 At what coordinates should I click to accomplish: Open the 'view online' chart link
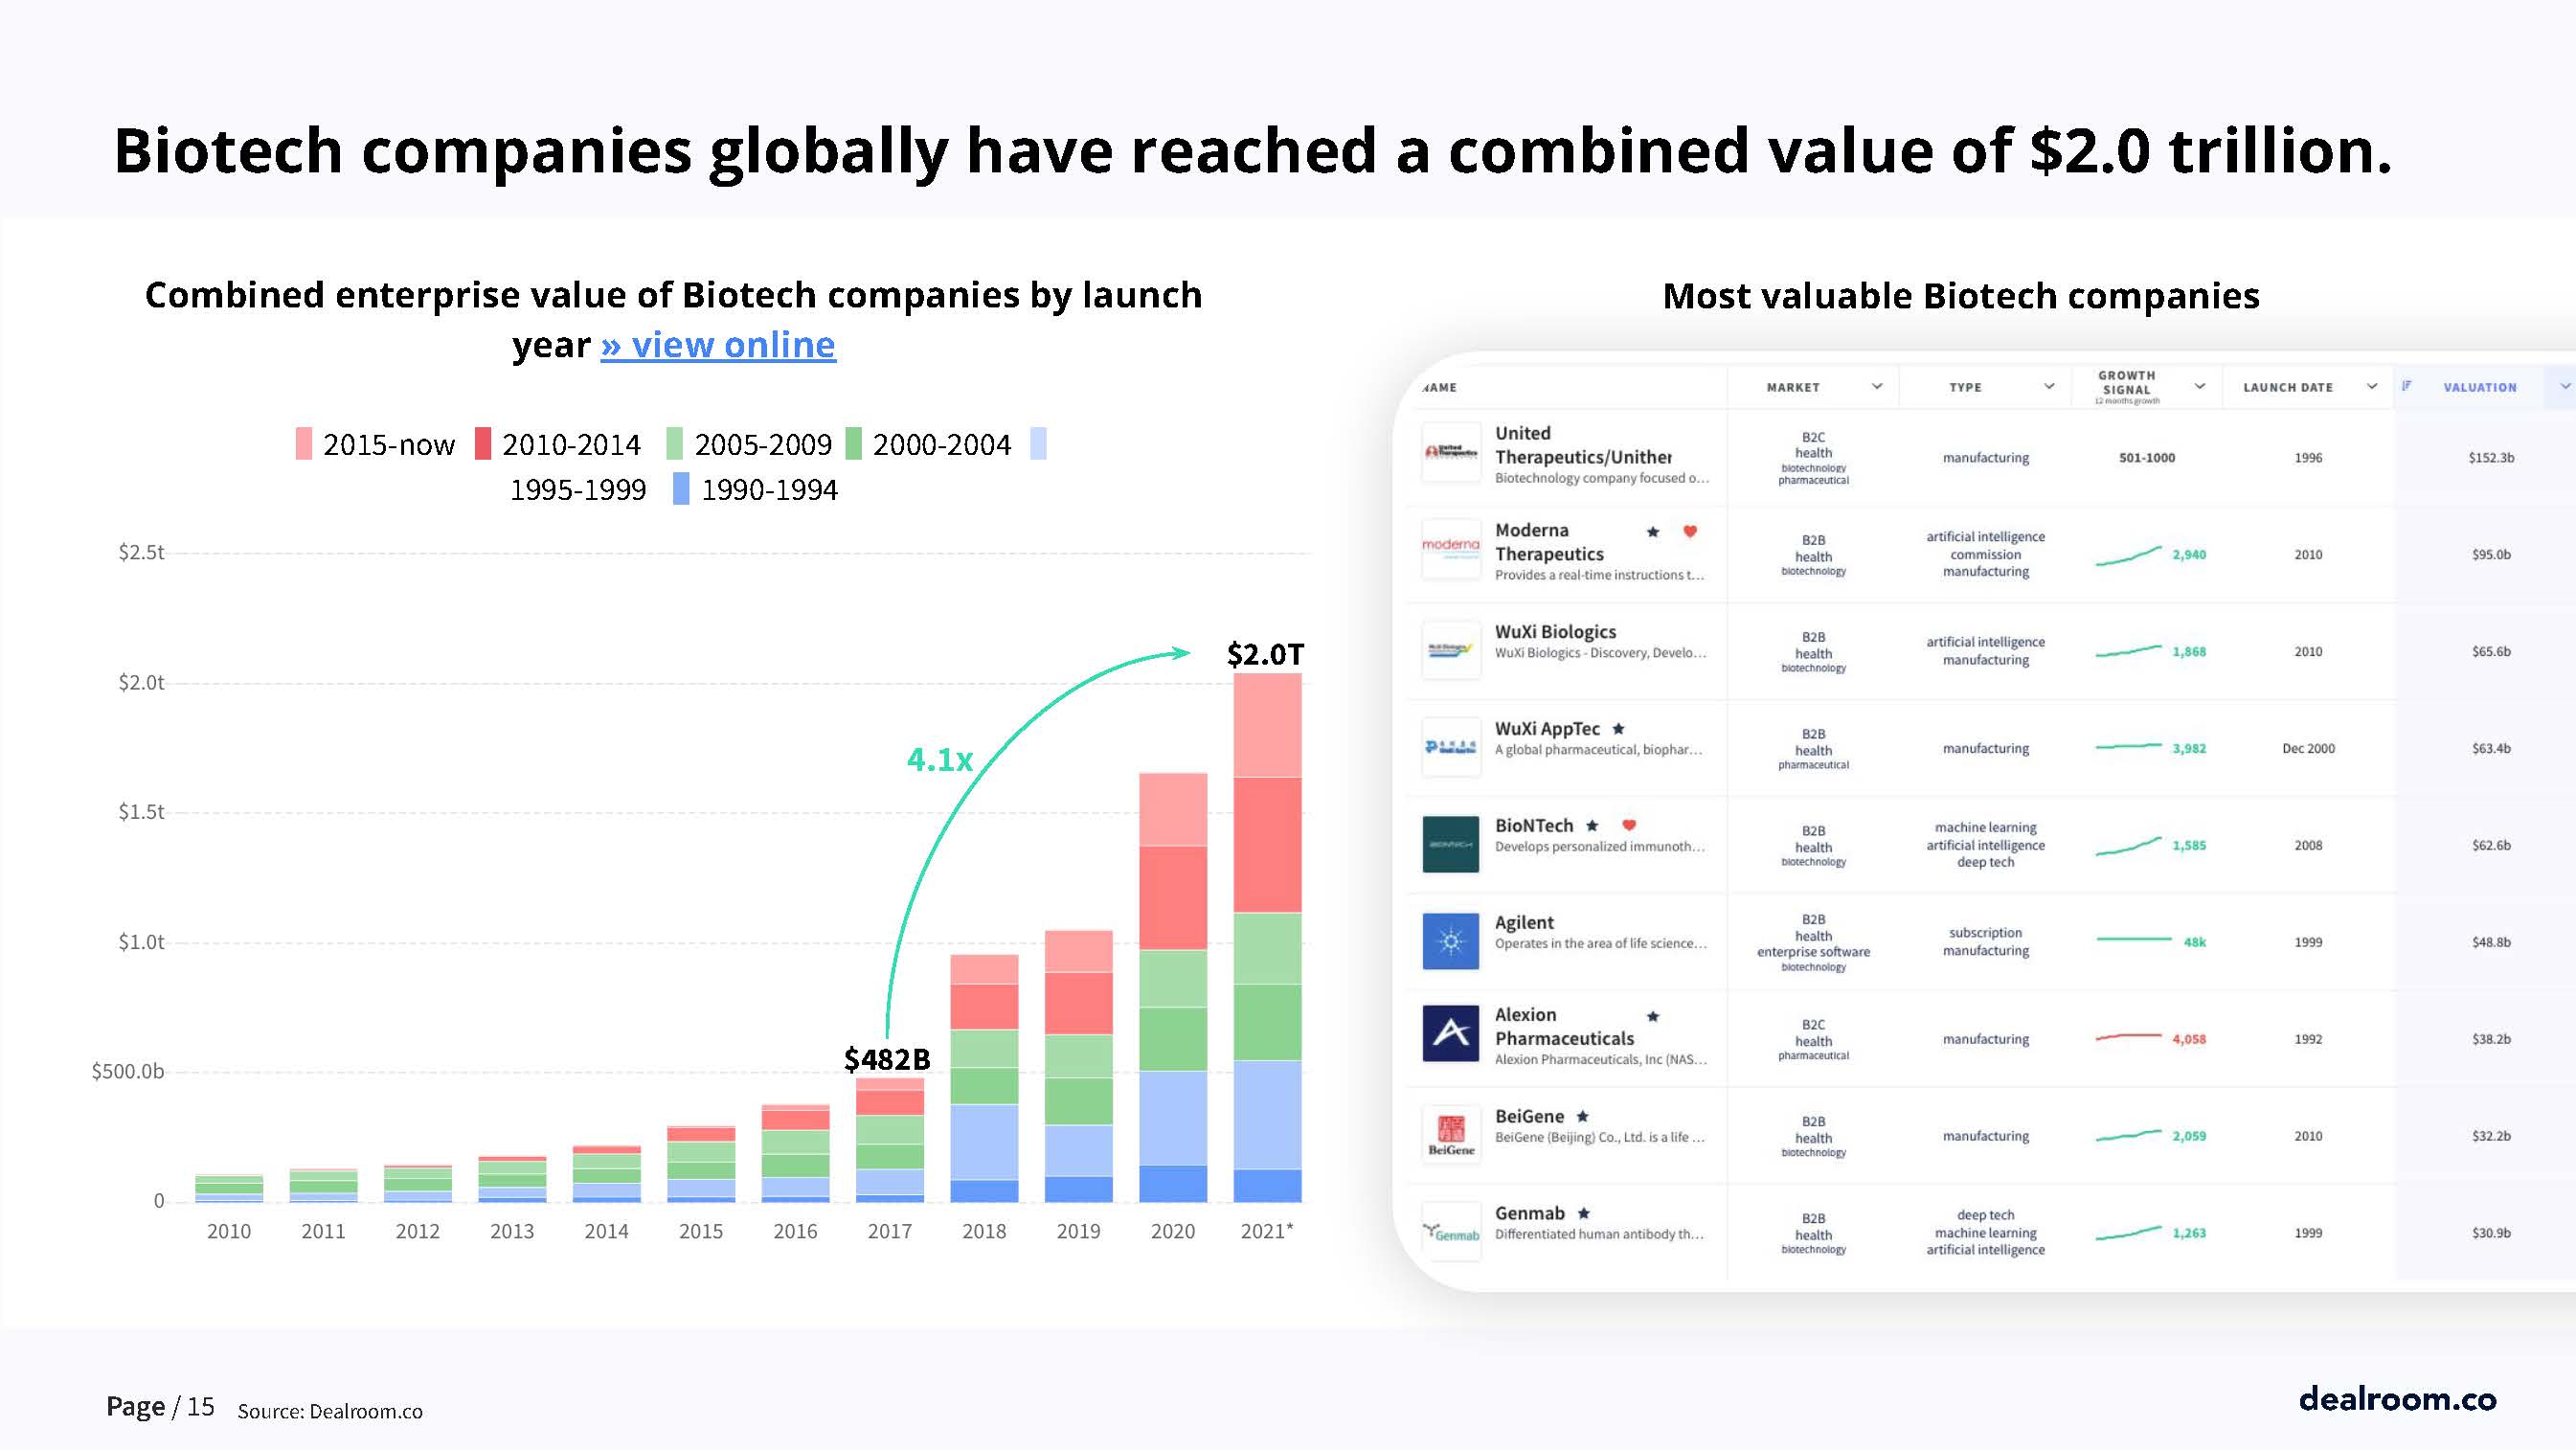click(718, 345)
